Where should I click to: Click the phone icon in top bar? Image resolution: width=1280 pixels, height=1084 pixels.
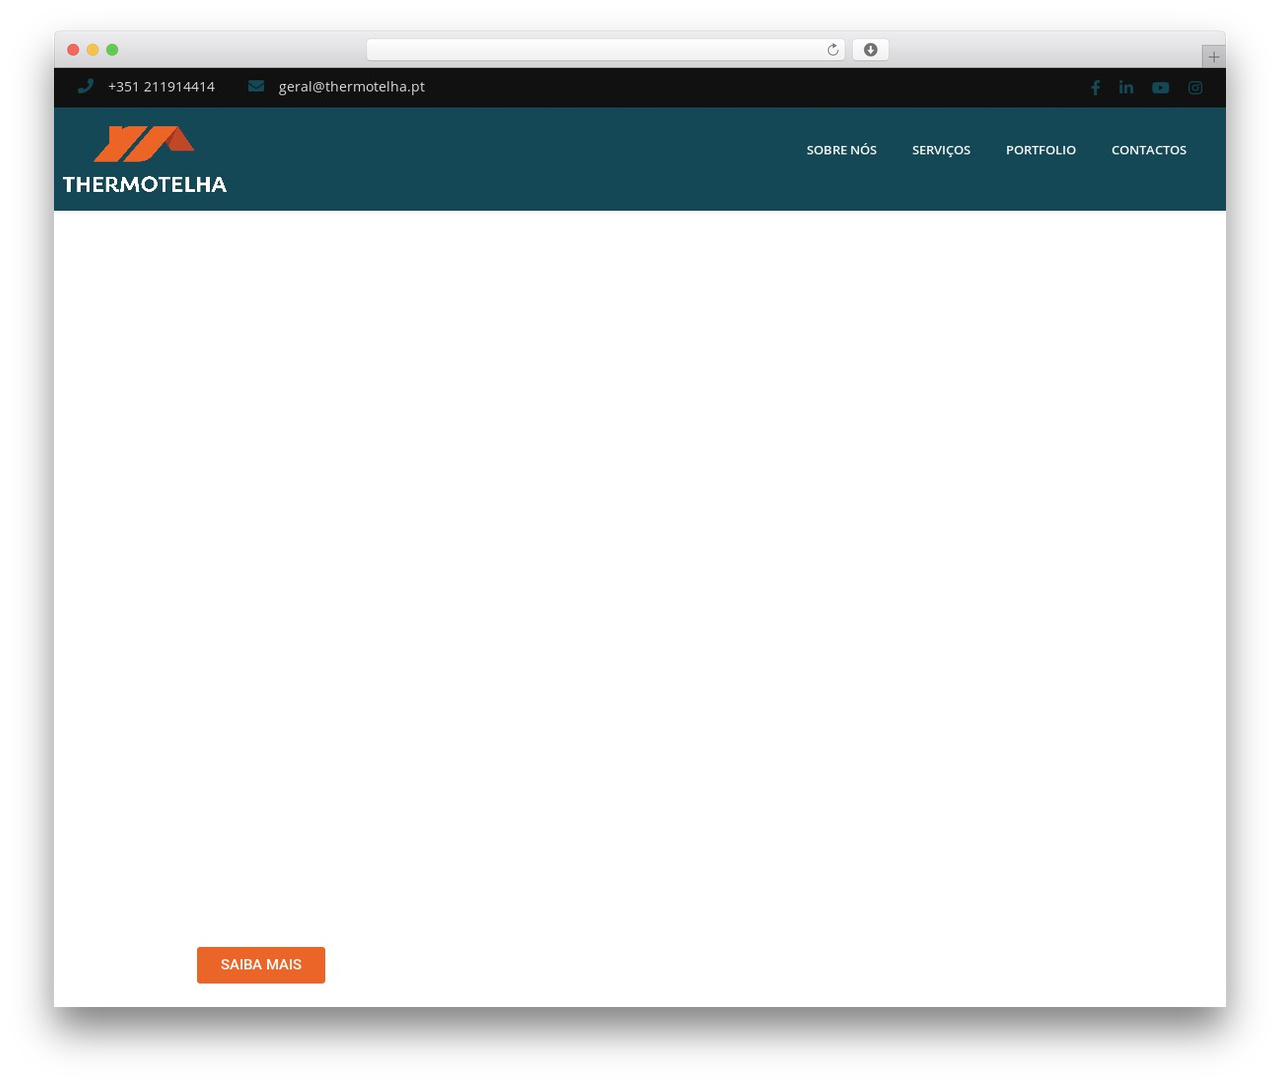86,86
